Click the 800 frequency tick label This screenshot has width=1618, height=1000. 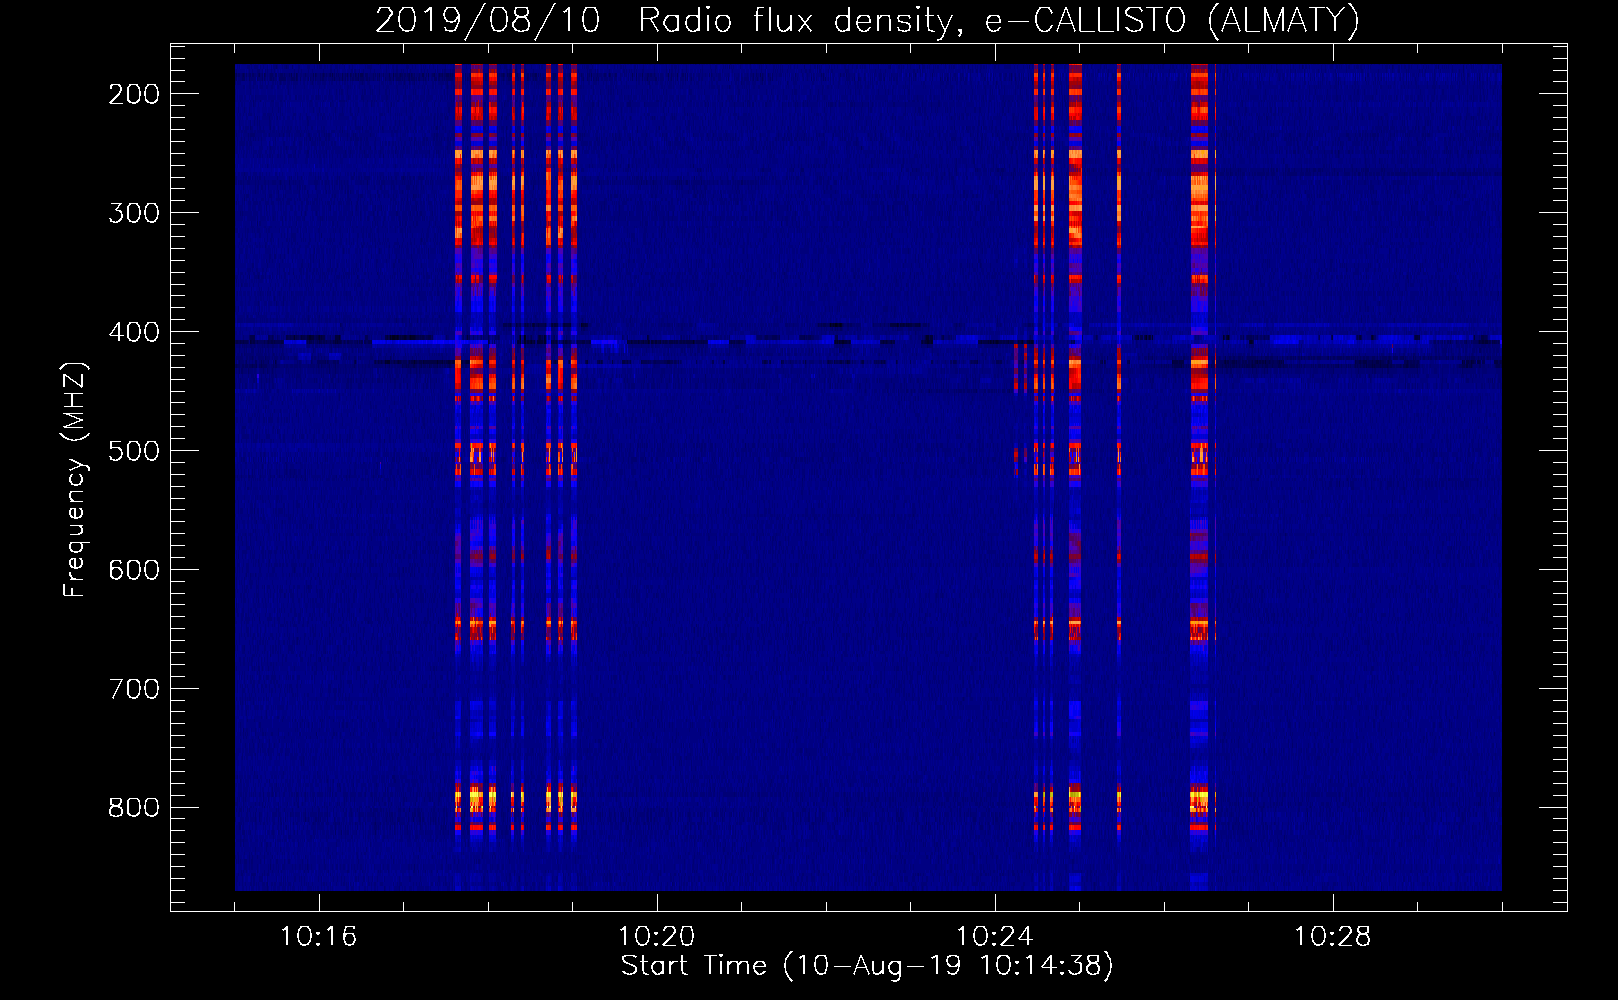134,808
